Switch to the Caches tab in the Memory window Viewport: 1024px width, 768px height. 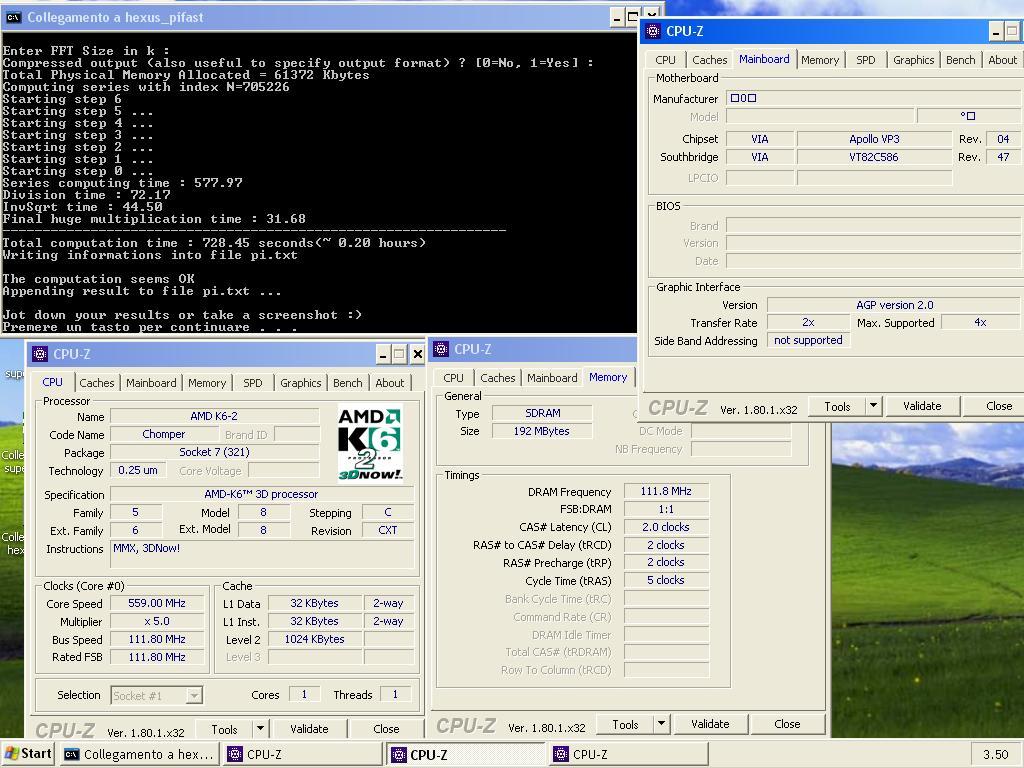coord(498,377)
